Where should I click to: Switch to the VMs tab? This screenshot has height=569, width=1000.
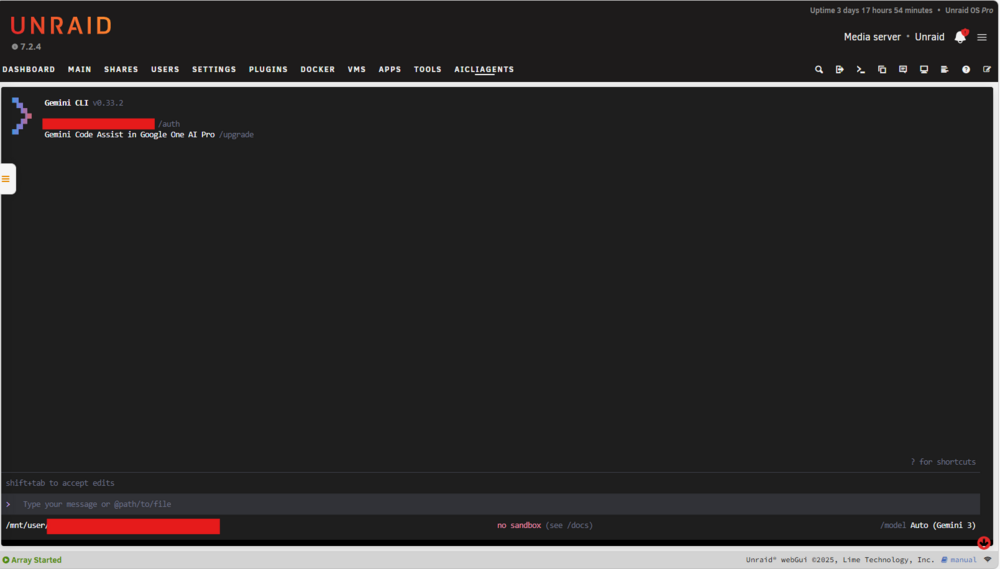[x=357, y=70]
